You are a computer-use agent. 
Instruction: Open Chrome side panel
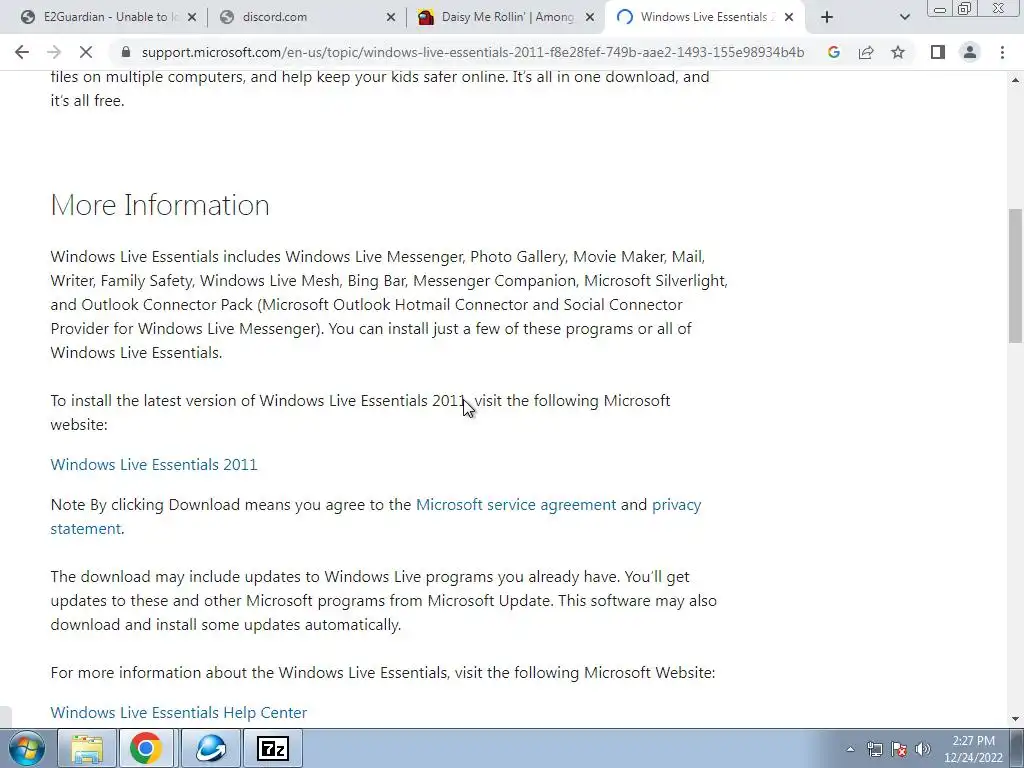938,52
